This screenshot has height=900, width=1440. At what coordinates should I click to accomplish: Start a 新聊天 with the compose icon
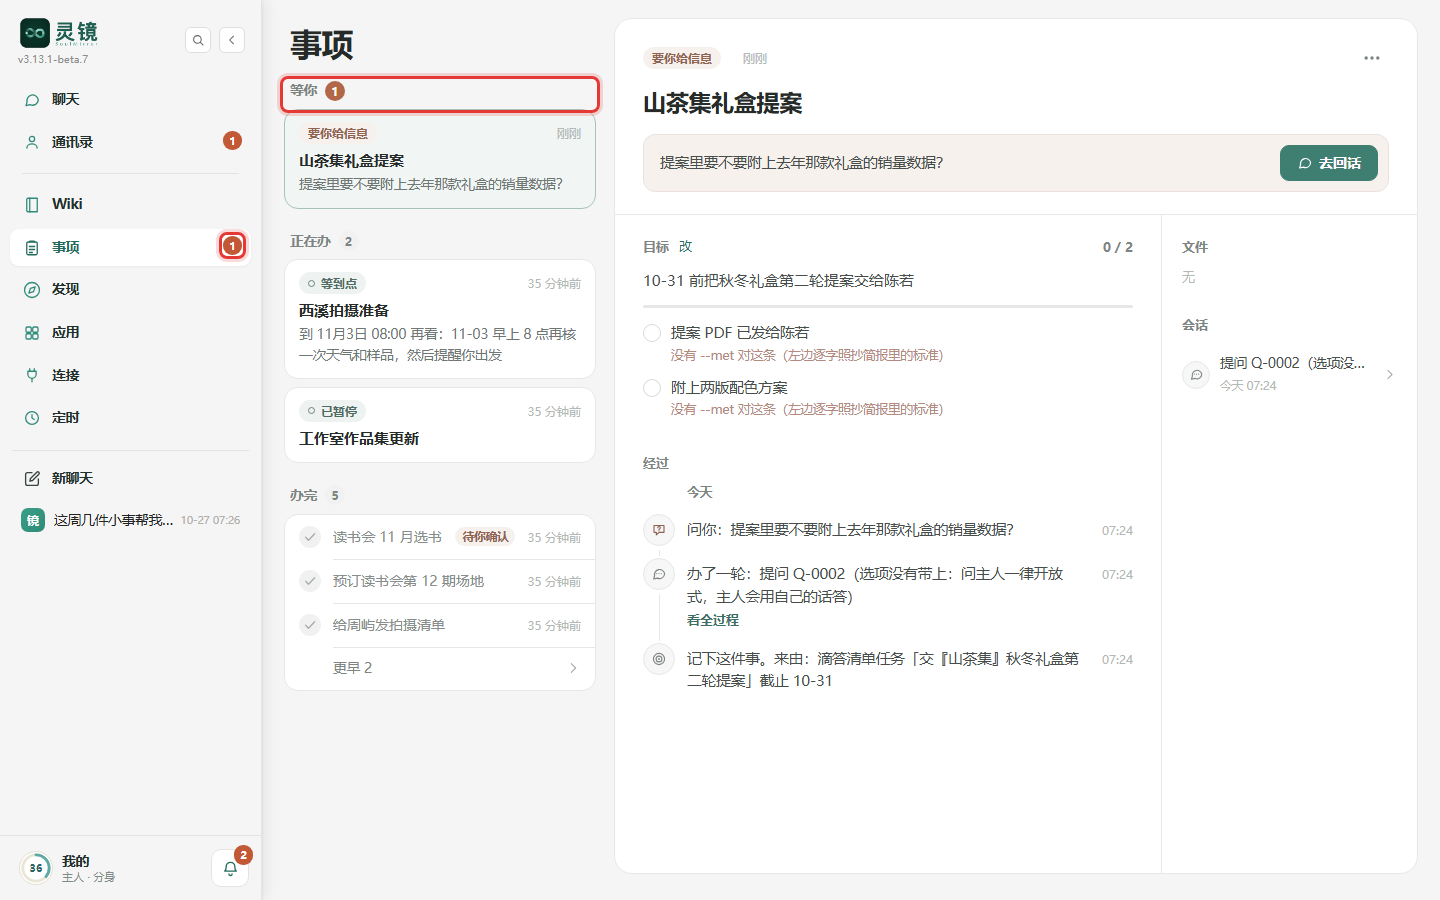click(32, 479)
